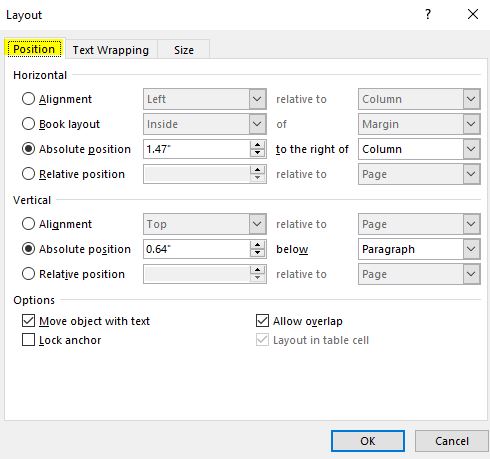Choose the Book layout radio option
The image size is (490, 459).
point(28,124)
